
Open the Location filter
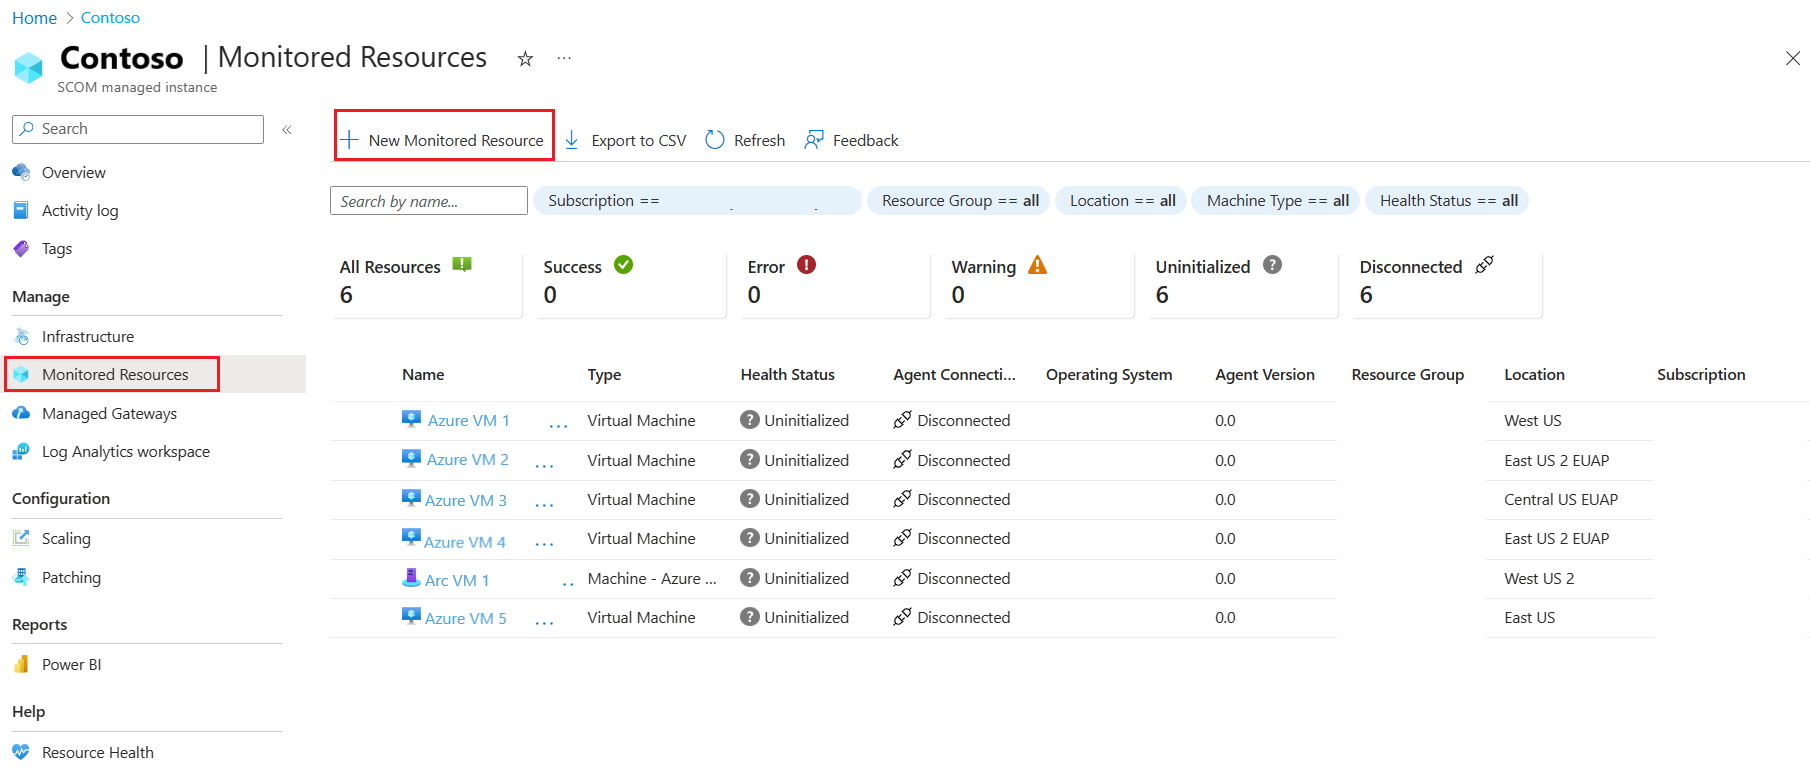[1122, 201]
